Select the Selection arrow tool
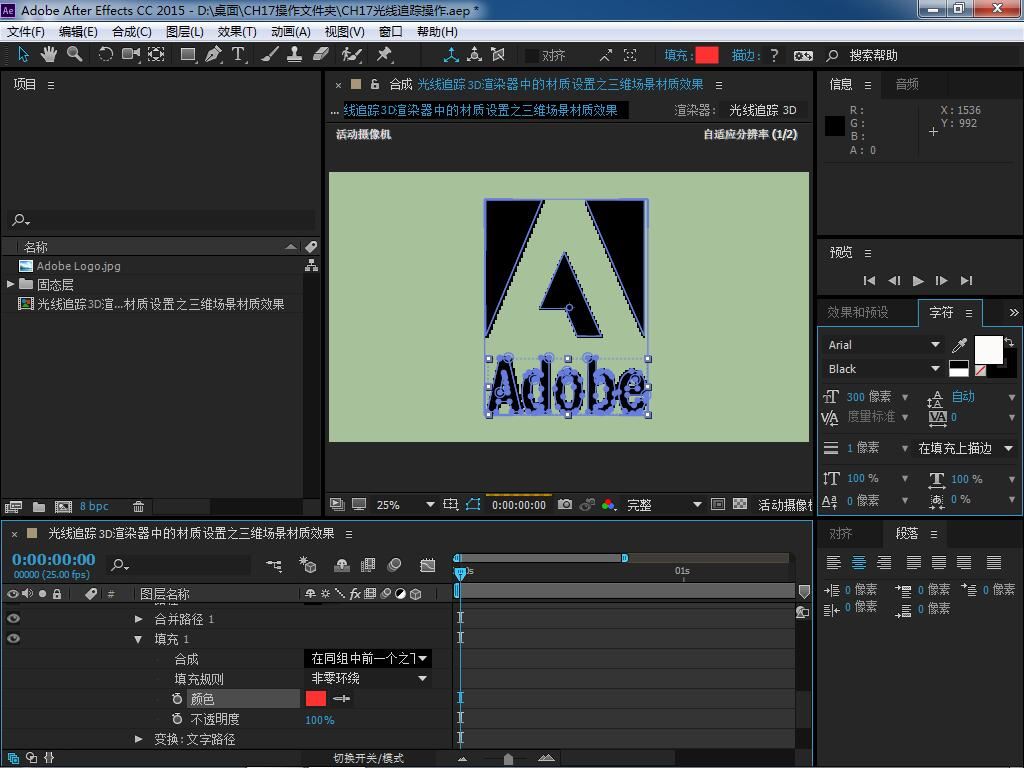 (x=23, y=55)
